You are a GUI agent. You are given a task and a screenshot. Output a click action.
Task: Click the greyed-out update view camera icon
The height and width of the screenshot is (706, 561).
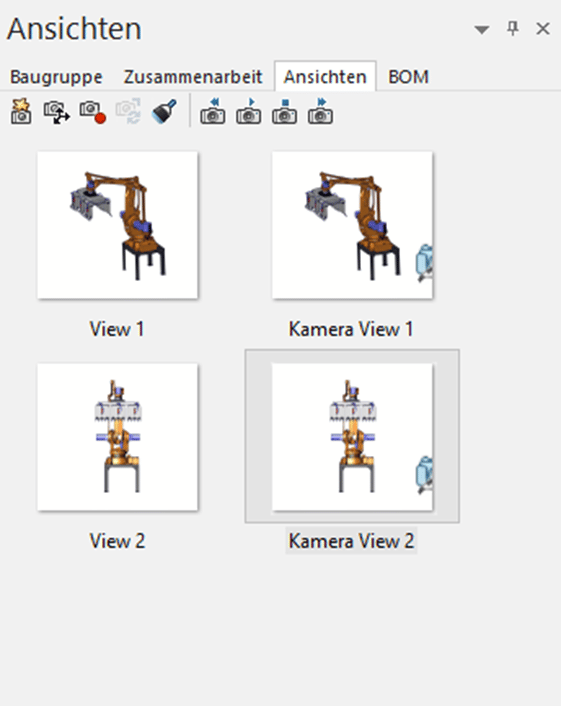128,111
